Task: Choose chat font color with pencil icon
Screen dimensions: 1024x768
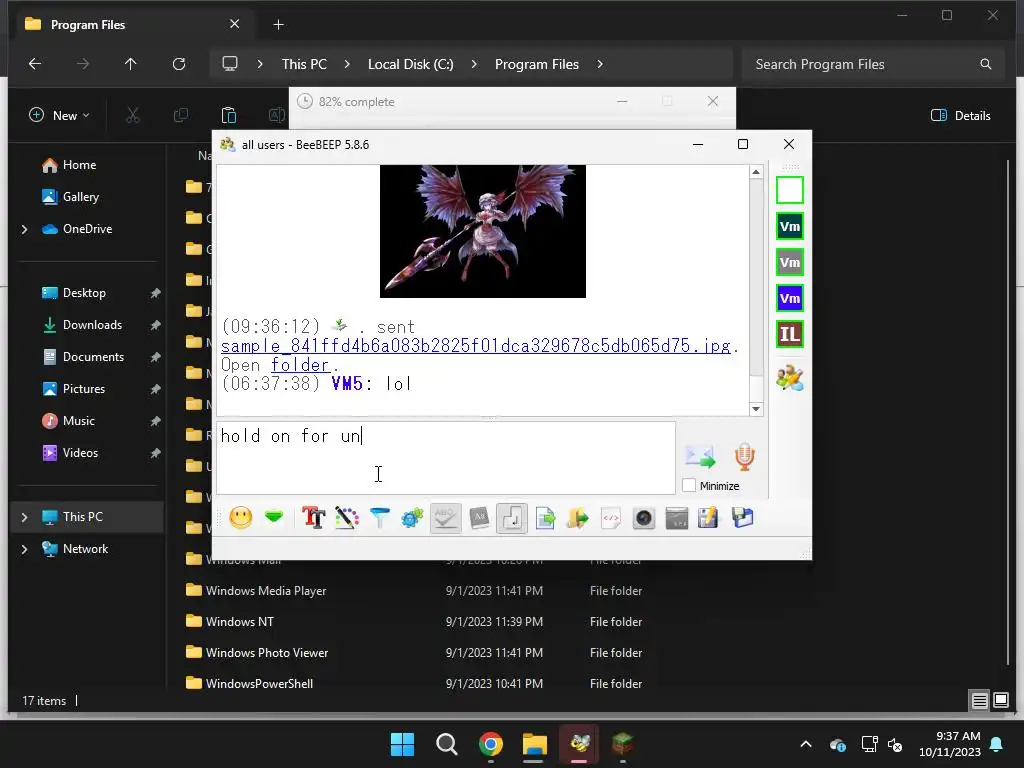Action: tap(347, 519)
